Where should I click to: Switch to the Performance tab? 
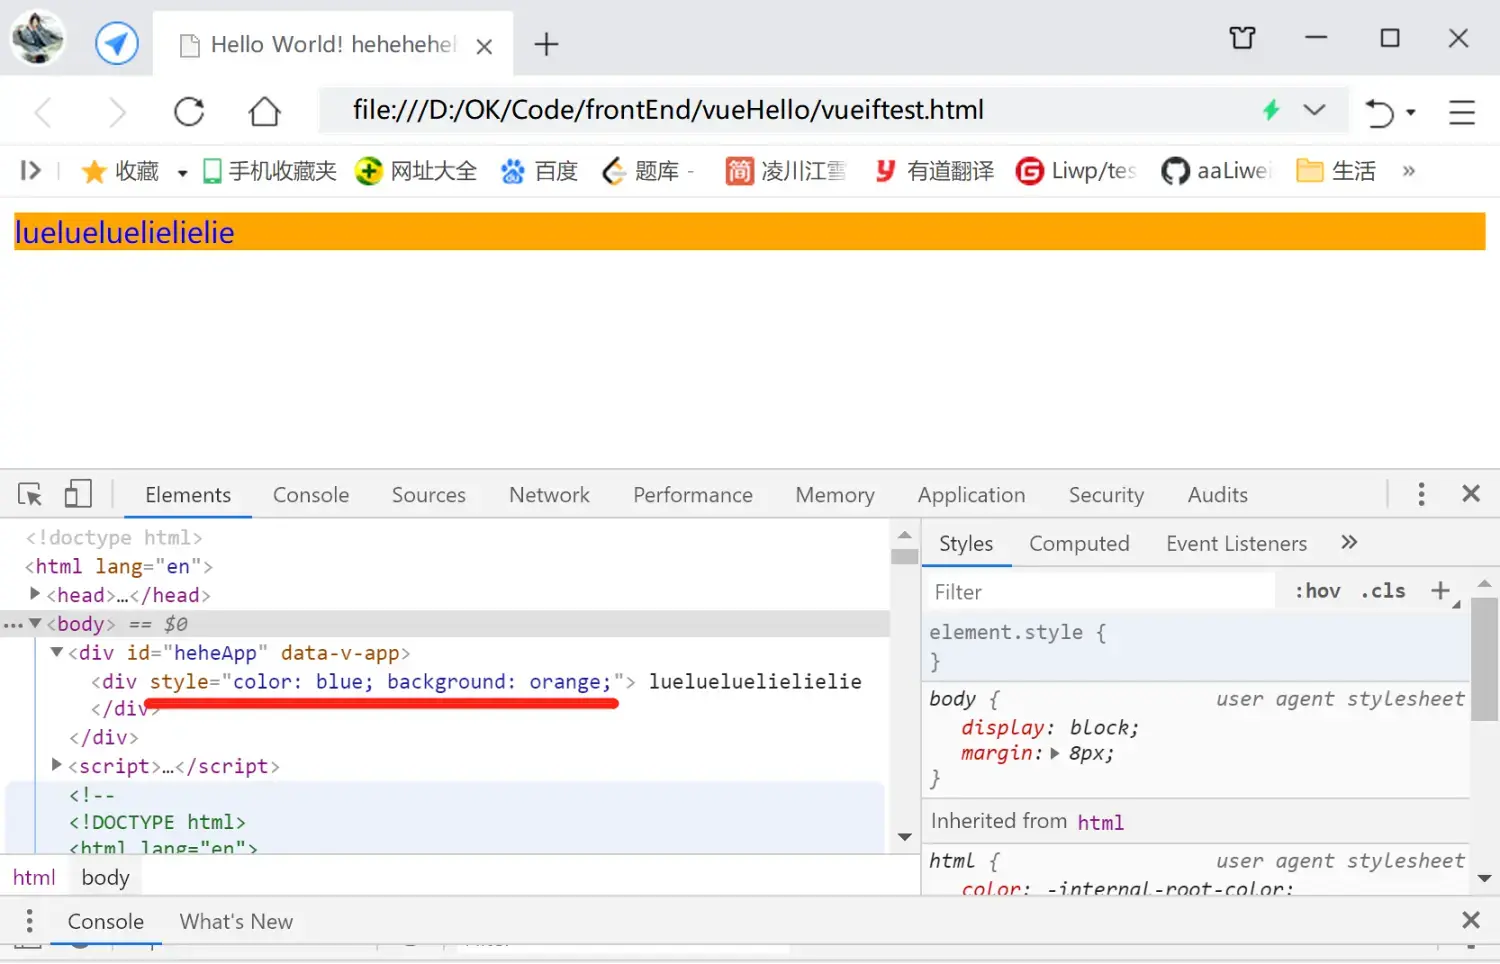(x=693, y=495)
